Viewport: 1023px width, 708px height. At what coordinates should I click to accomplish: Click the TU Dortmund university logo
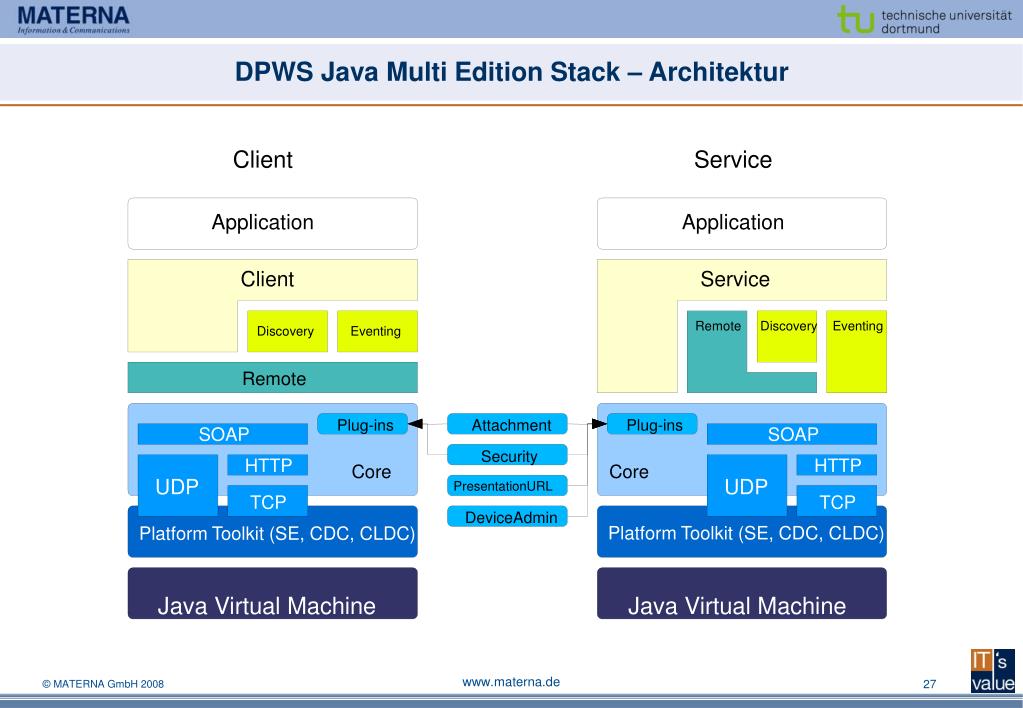click(x=924, y=20)
